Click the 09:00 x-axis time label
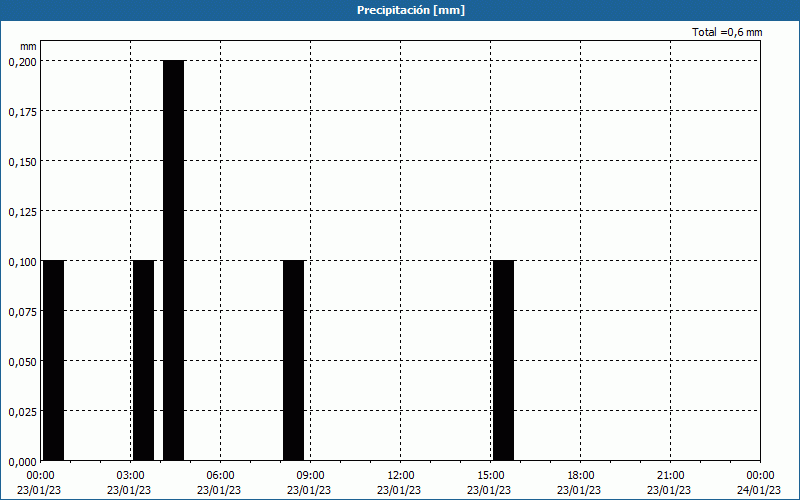This screenshot has height=500, width=800. [x=310, y=476]
